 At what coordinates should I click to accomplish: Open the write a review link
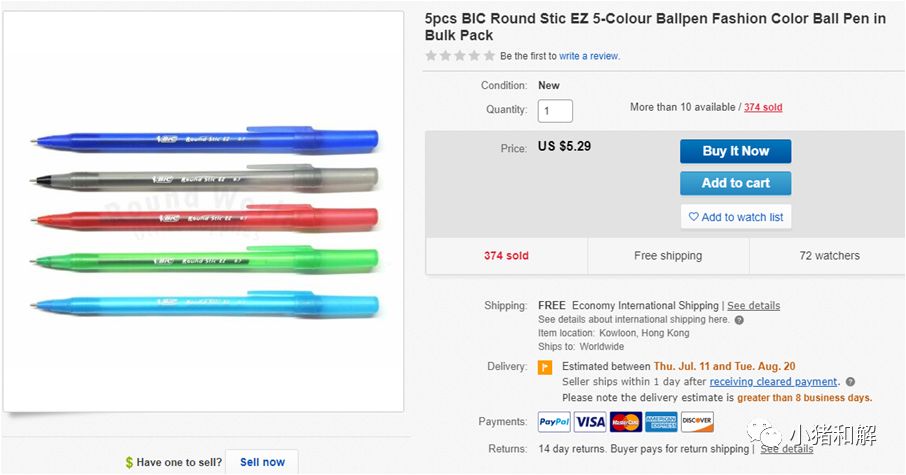tap(589, 56)
